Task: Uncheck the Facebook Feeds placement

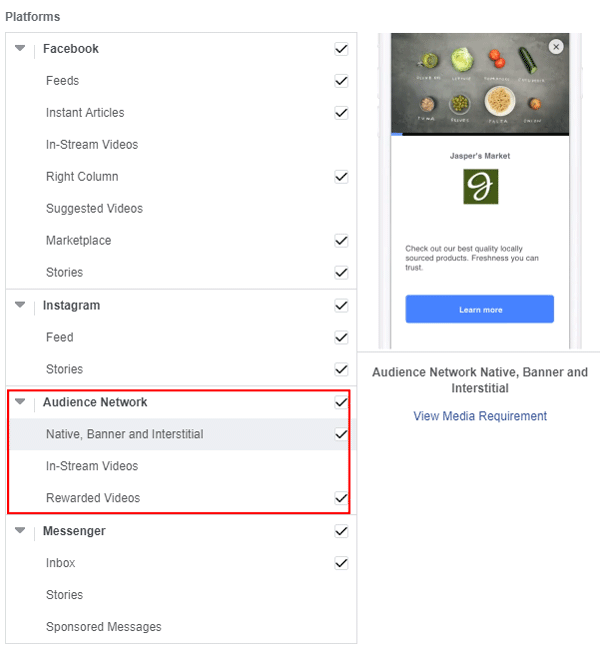Action: [x=341, y=81]
